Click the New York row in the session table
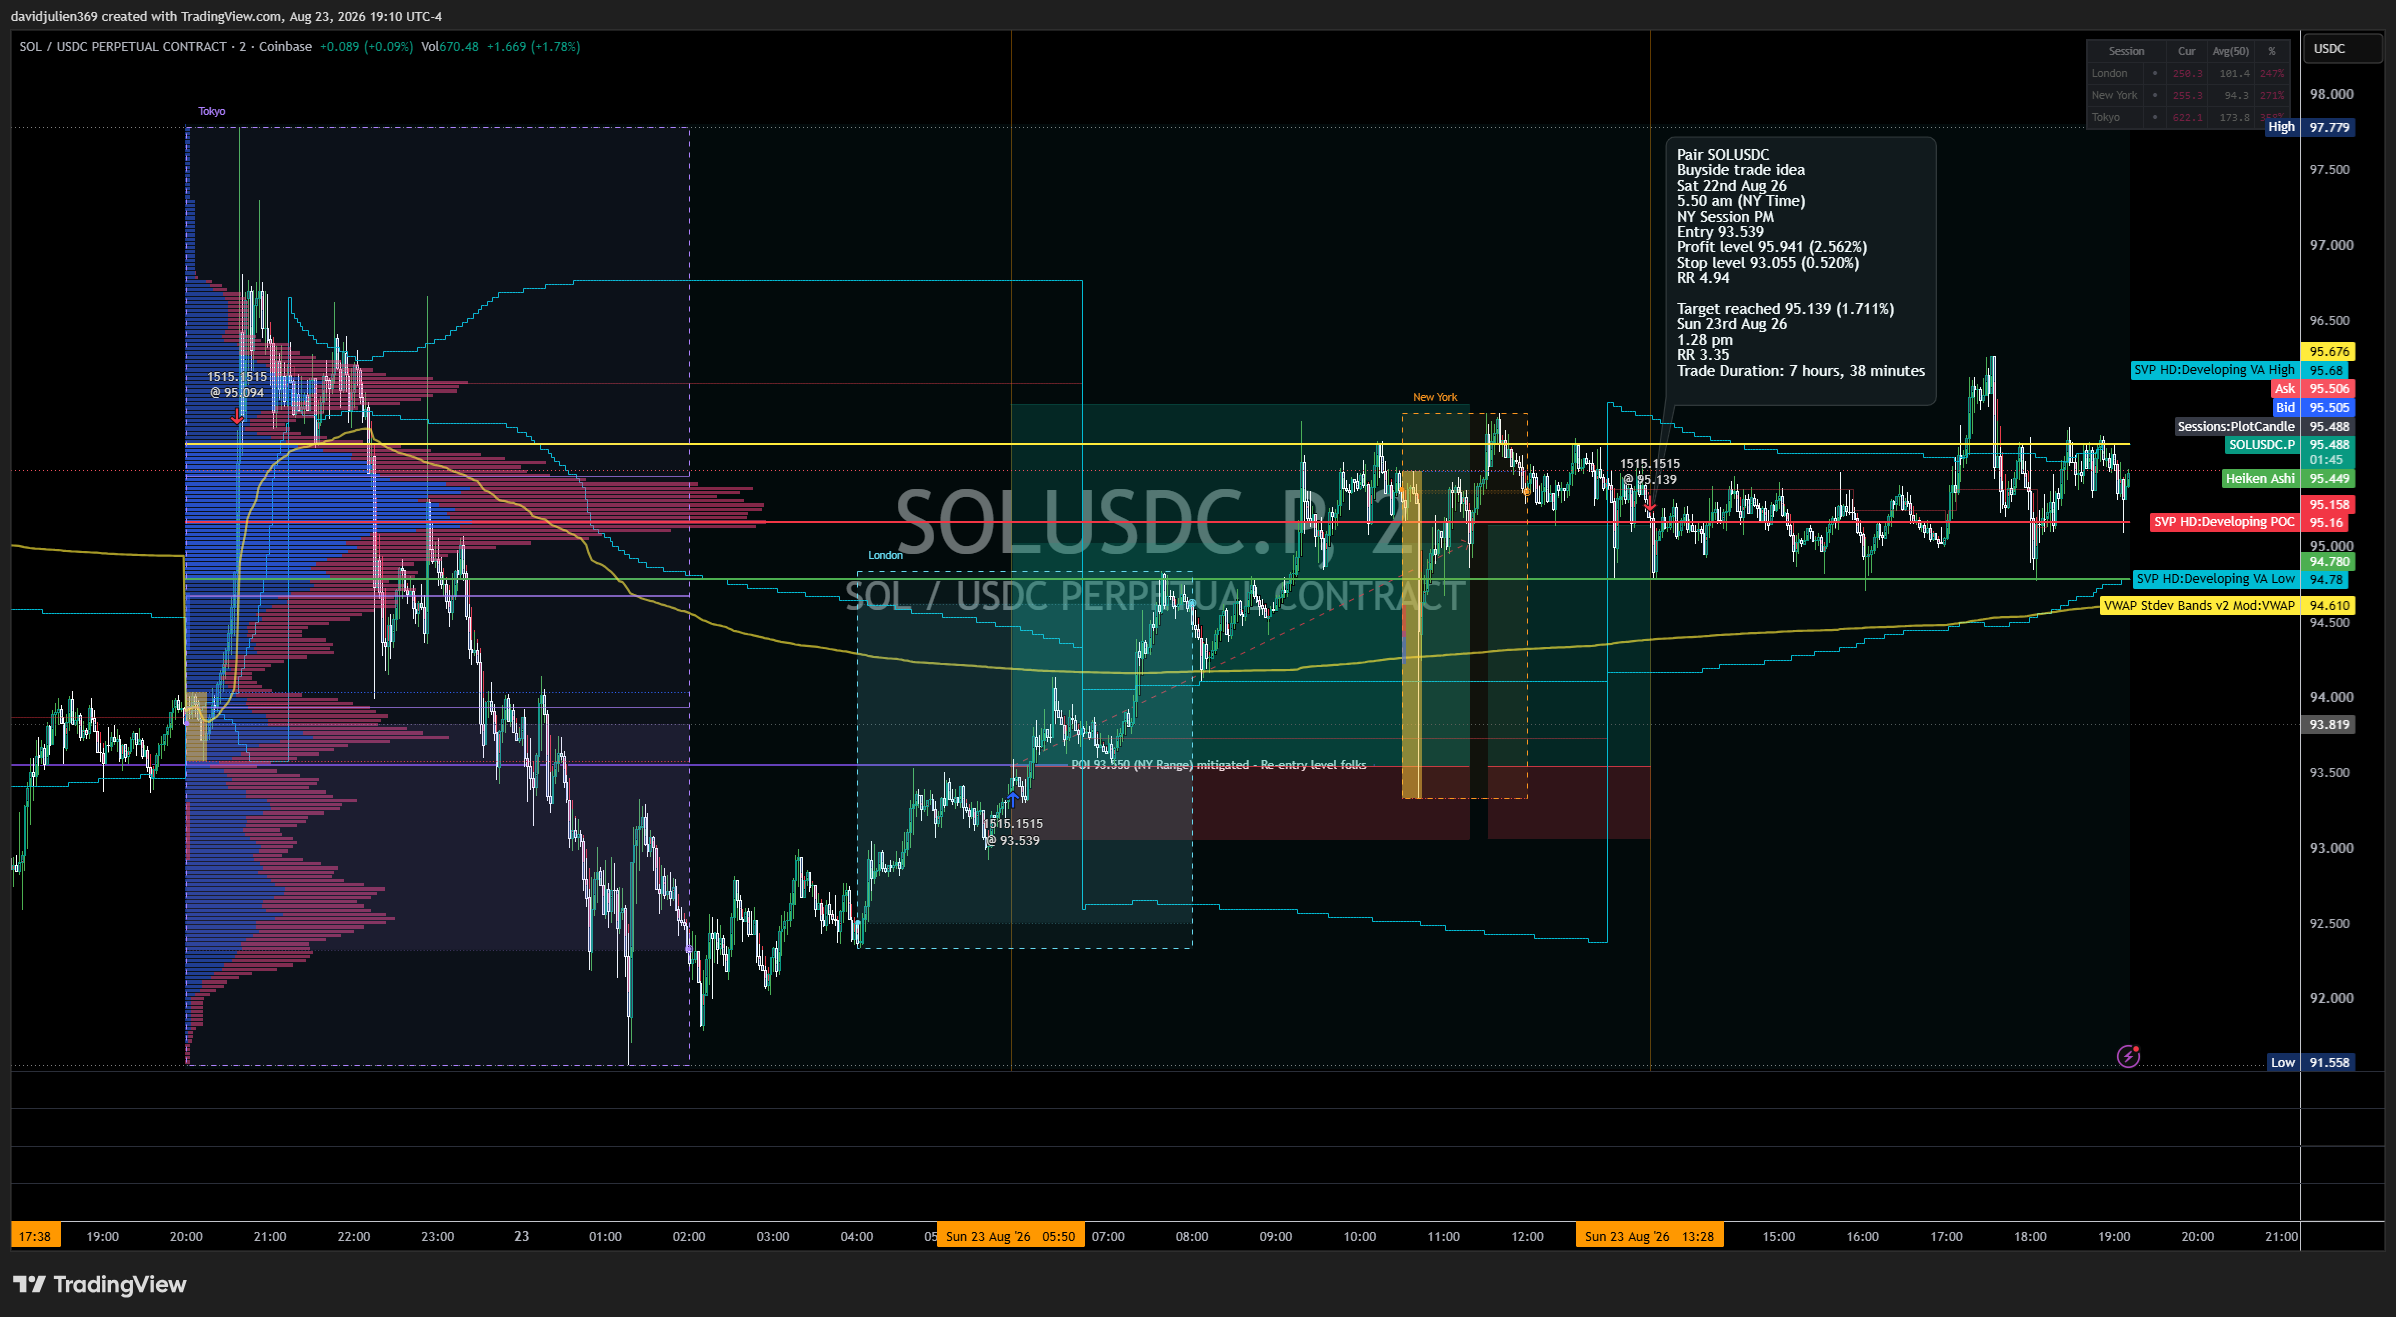Image resolution: width=2396 pixels, height=1317 pixels. pyautogui.click(x=2188, y=95)
